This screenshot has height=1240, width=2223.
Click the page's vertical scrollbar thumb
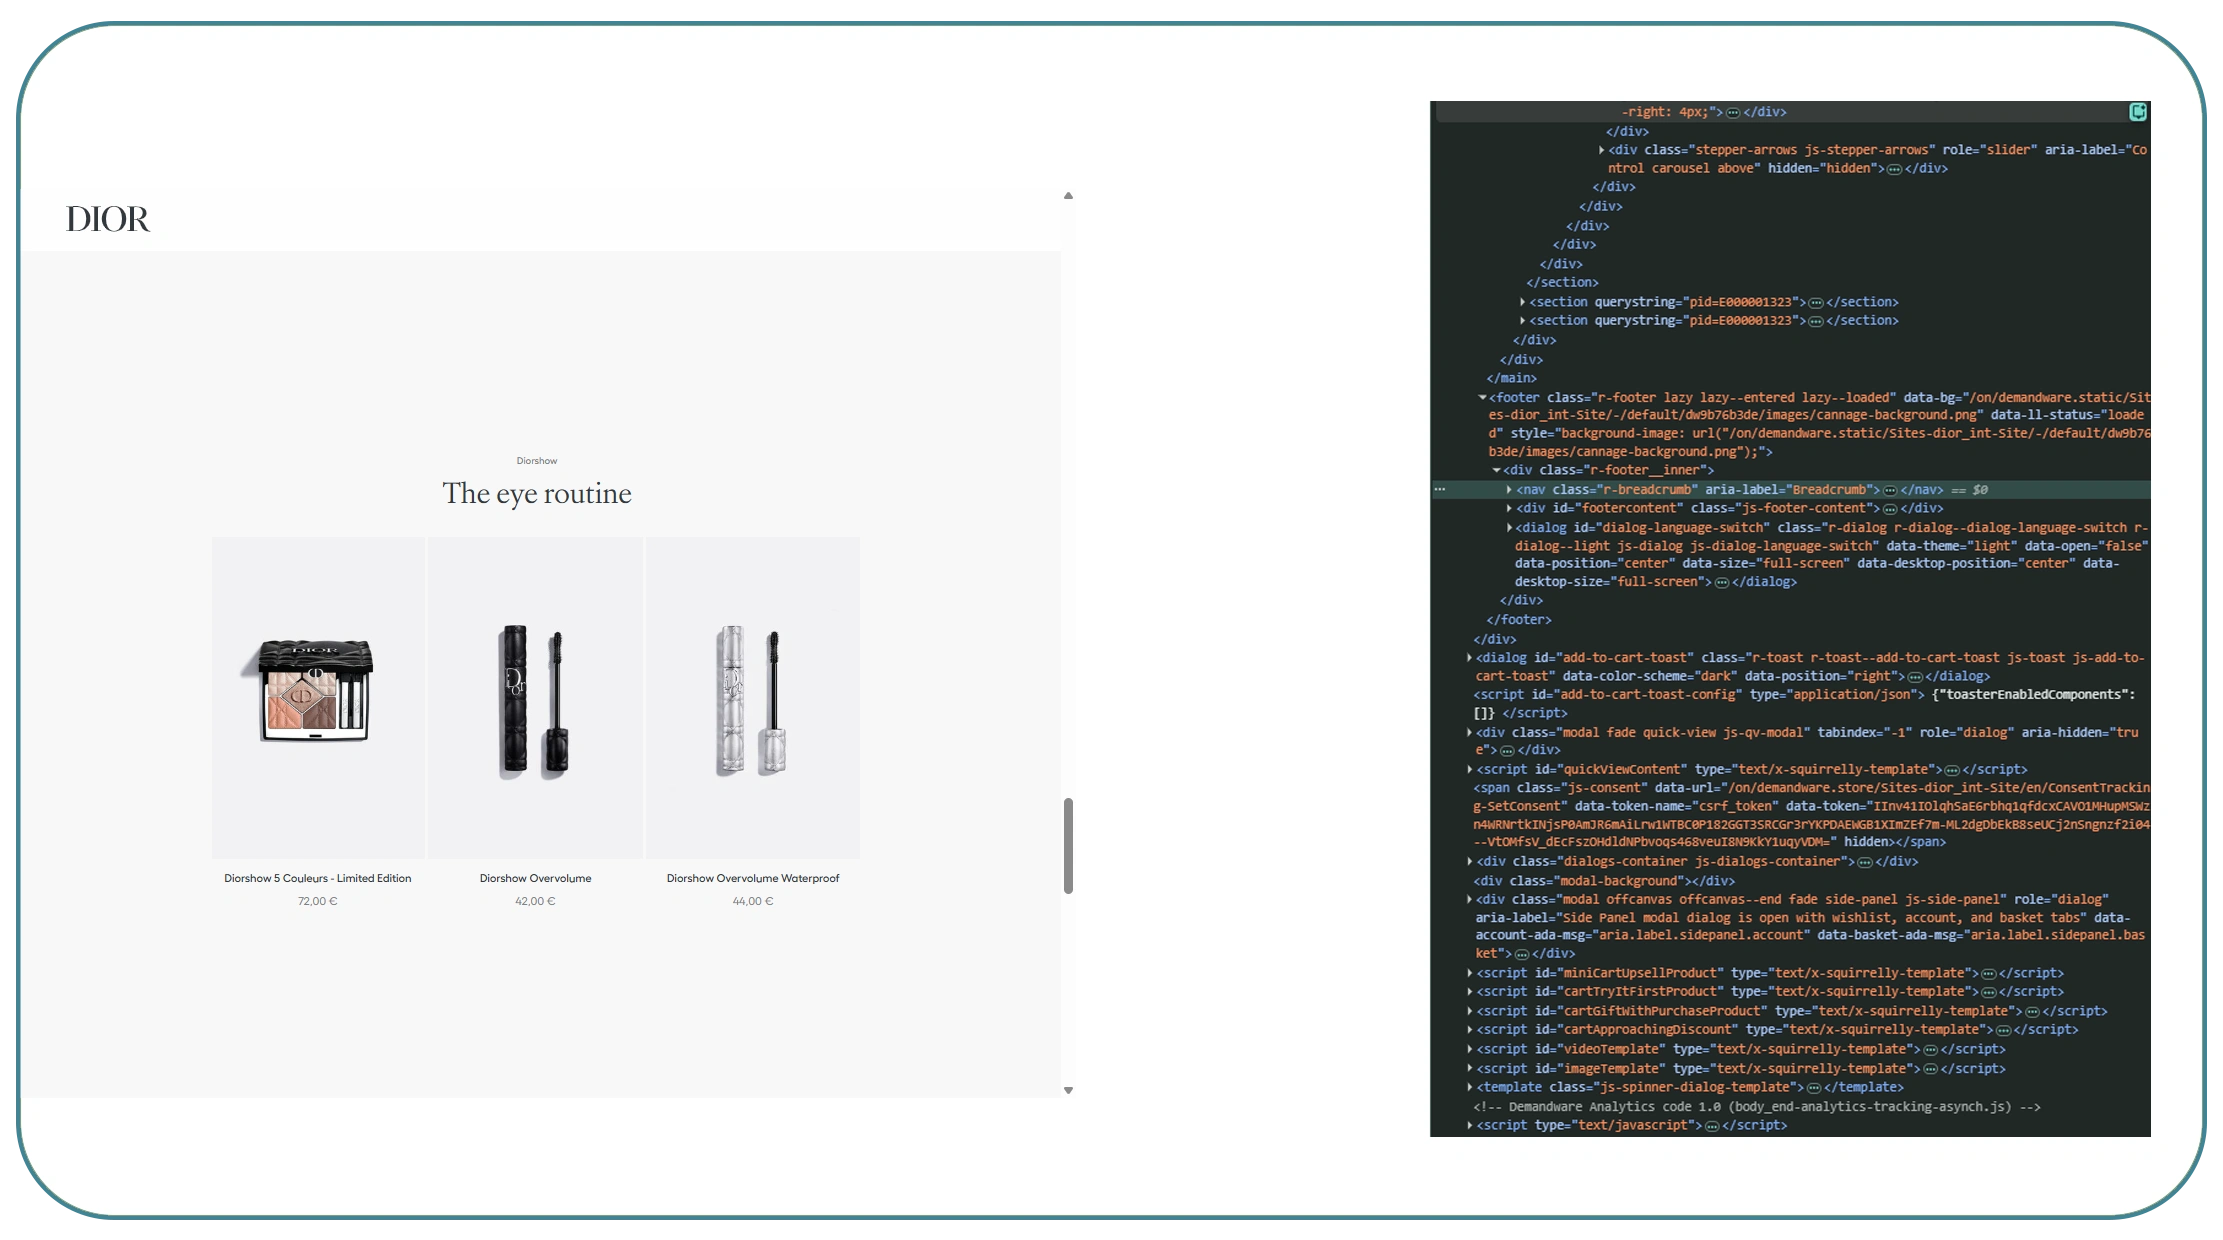[x=1068, y=845]
